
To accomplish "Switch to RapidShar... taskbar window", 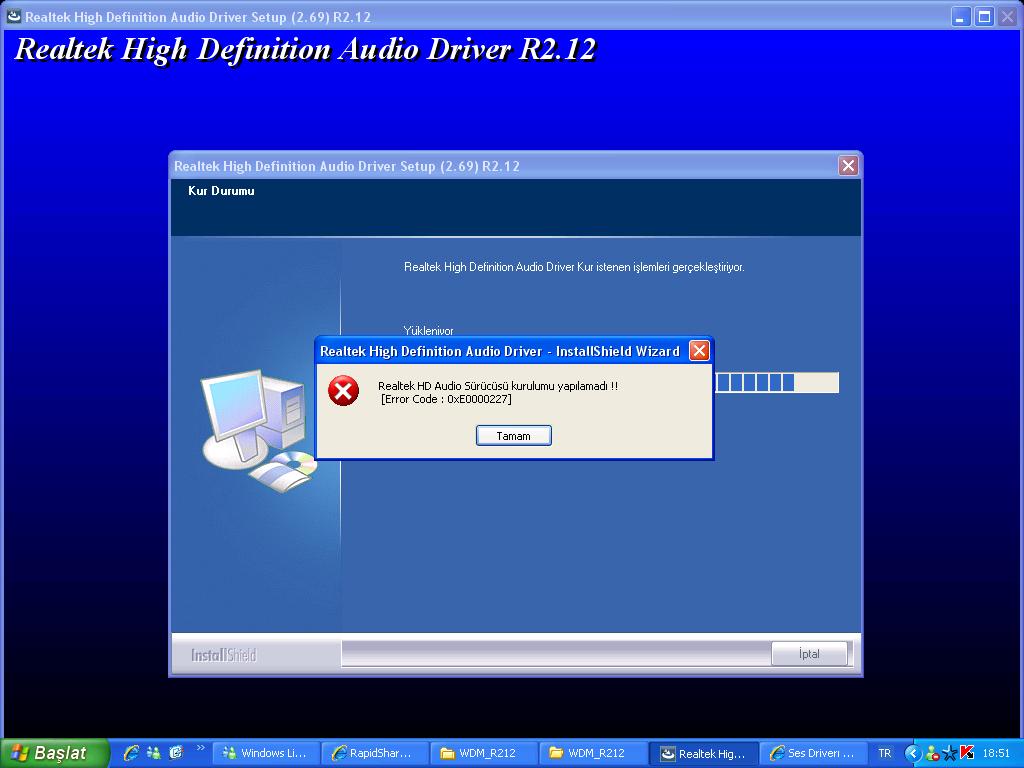I will [x=375, y=753].
